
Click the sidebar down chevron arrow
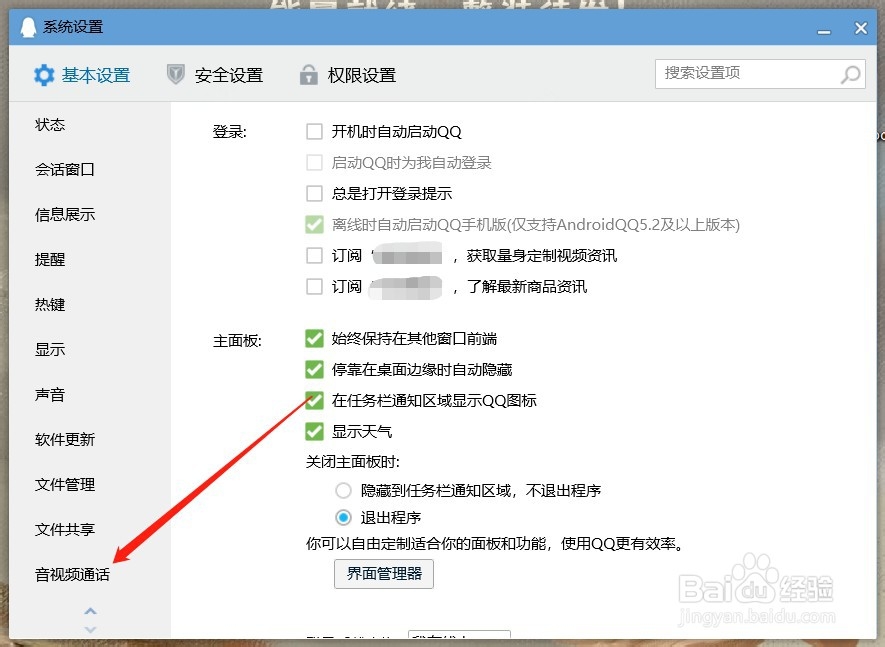[90, 629]
